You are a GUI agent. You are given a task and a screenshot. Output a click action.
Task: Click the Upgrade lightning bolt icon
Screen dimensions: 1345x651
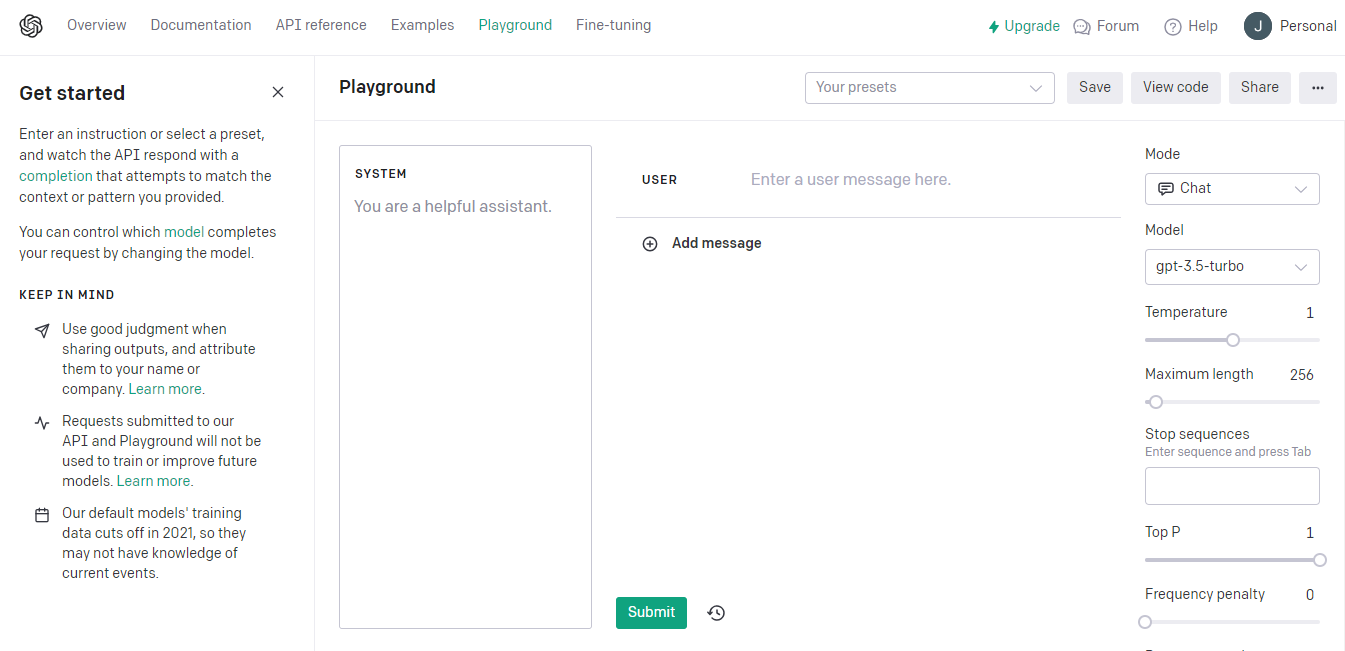[993, 27]
